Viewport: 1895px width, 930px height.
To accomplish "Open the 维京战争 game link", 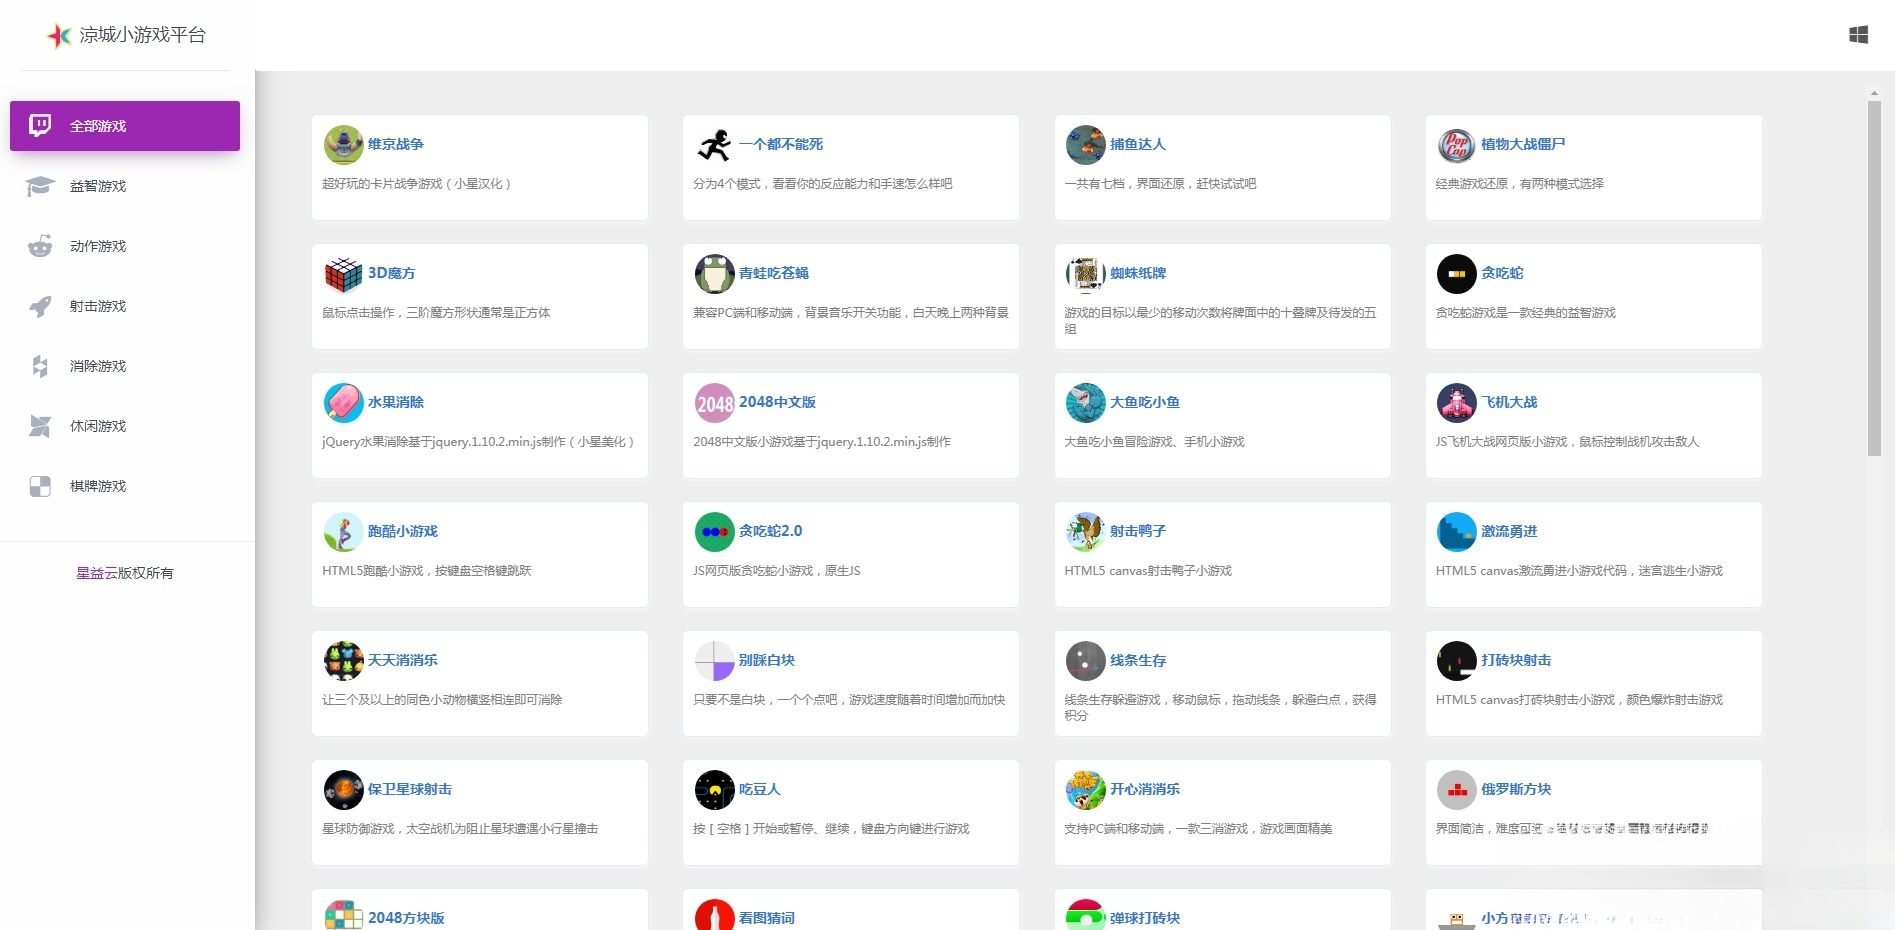I will point(396,144).
